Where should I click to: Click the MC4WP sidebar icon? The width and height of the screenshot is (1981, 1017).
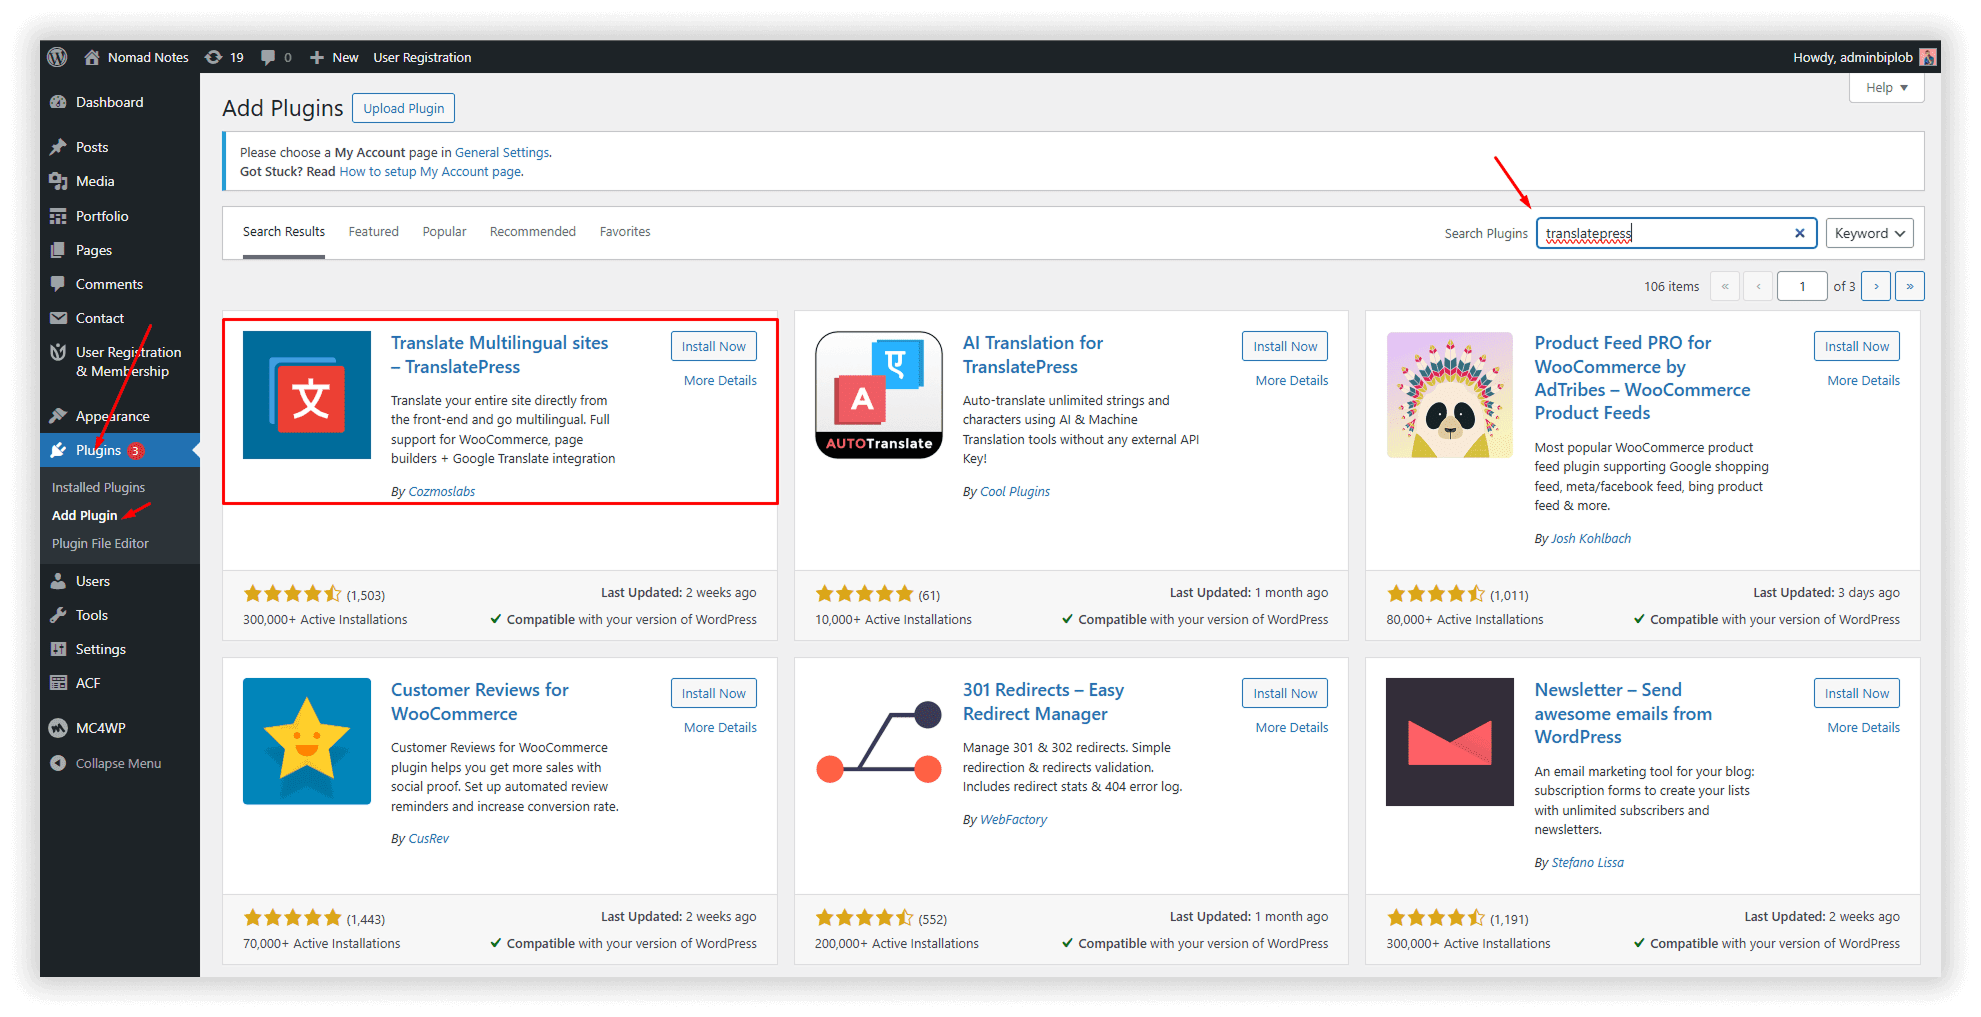[58, 728]
